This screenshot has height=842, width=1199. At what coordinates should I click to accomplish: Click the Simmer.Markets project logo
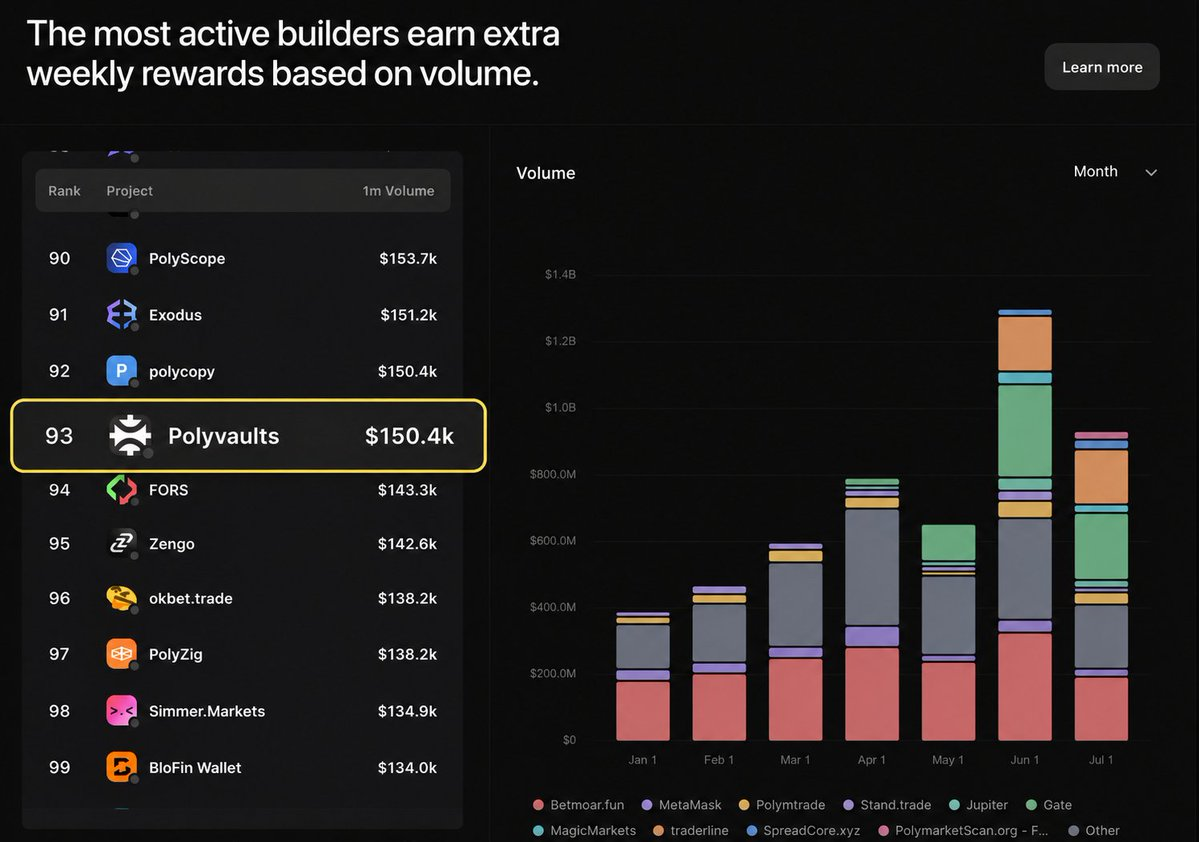pyautogui.click(x=122, y=710)
